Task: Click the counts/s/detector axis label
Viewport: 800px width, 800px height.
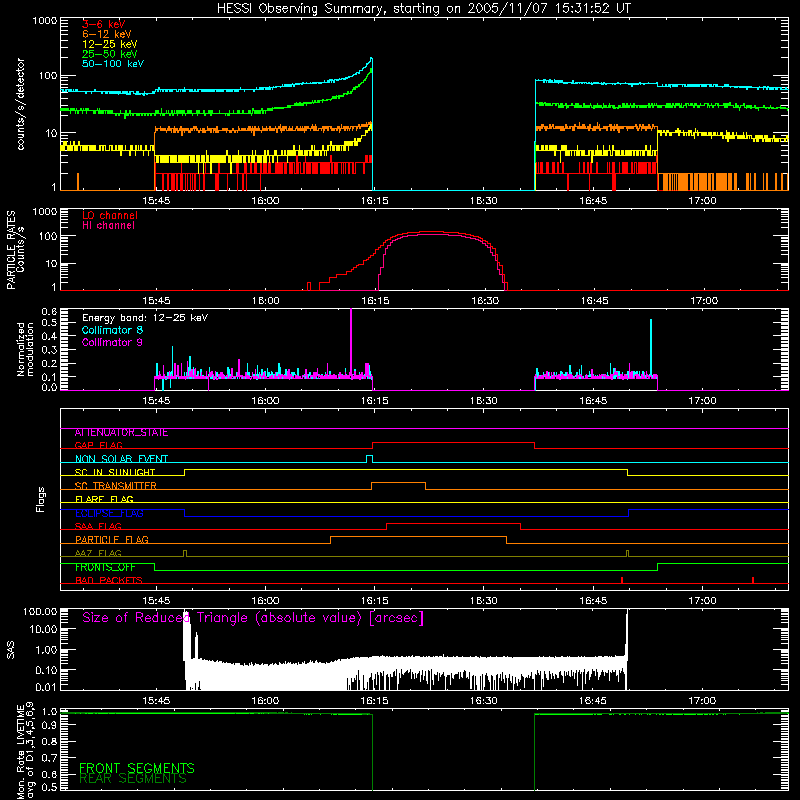Action: click(21, 104)
